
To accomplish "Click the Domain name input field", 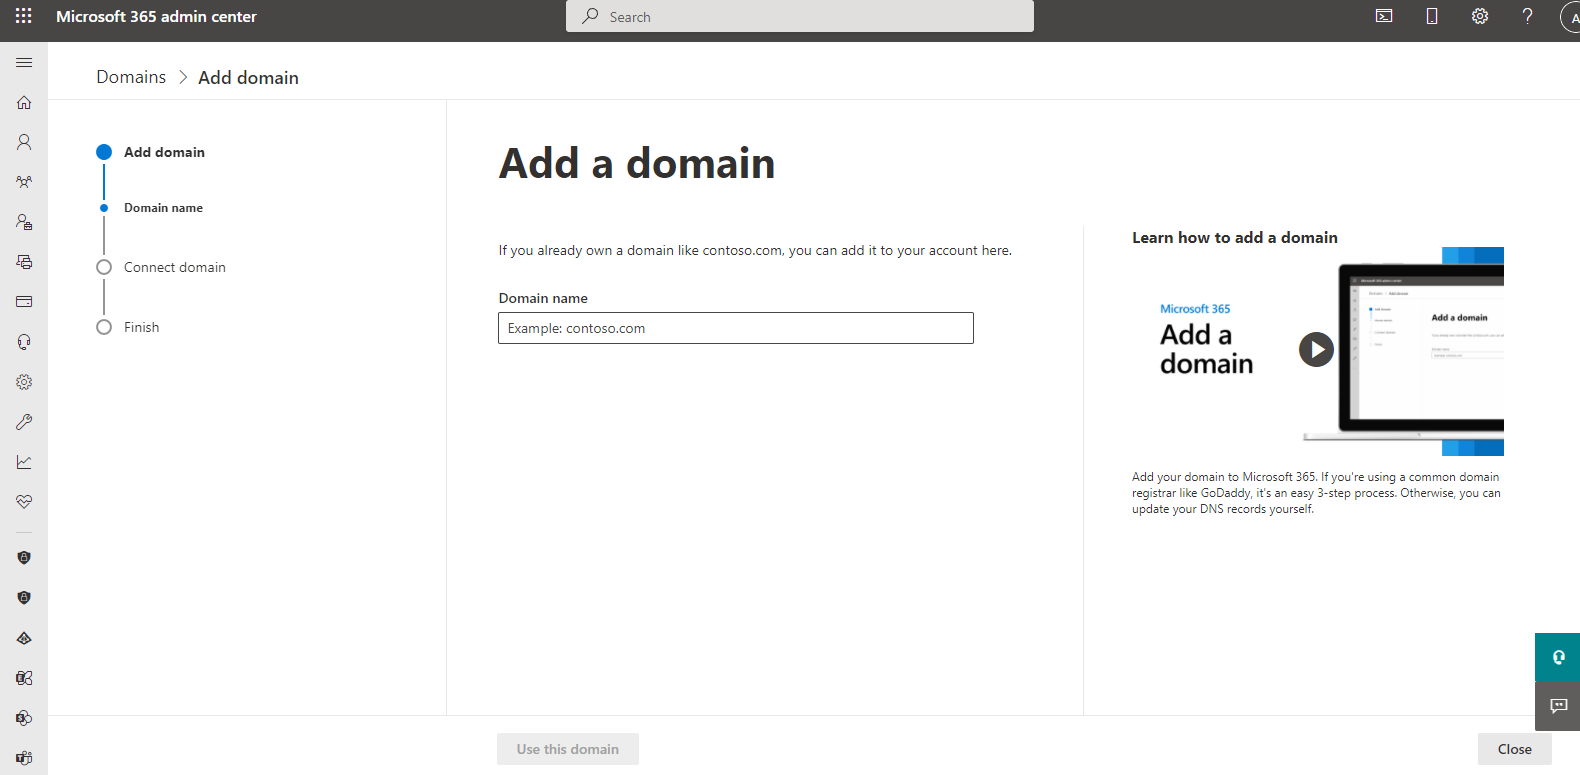I will [736, 328].
